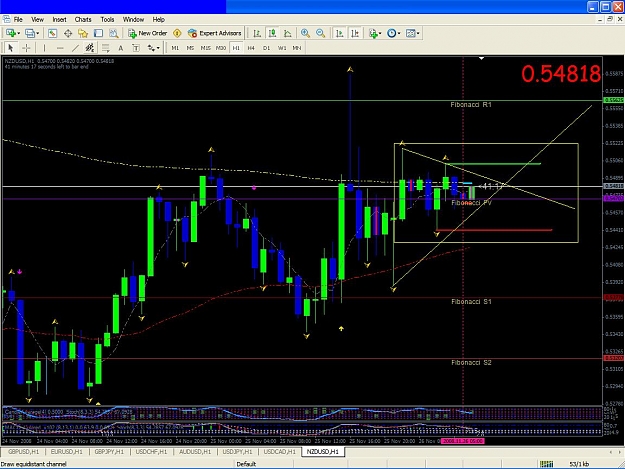
Task: Select the Vertical Line tool
Action: click(44, 48)
